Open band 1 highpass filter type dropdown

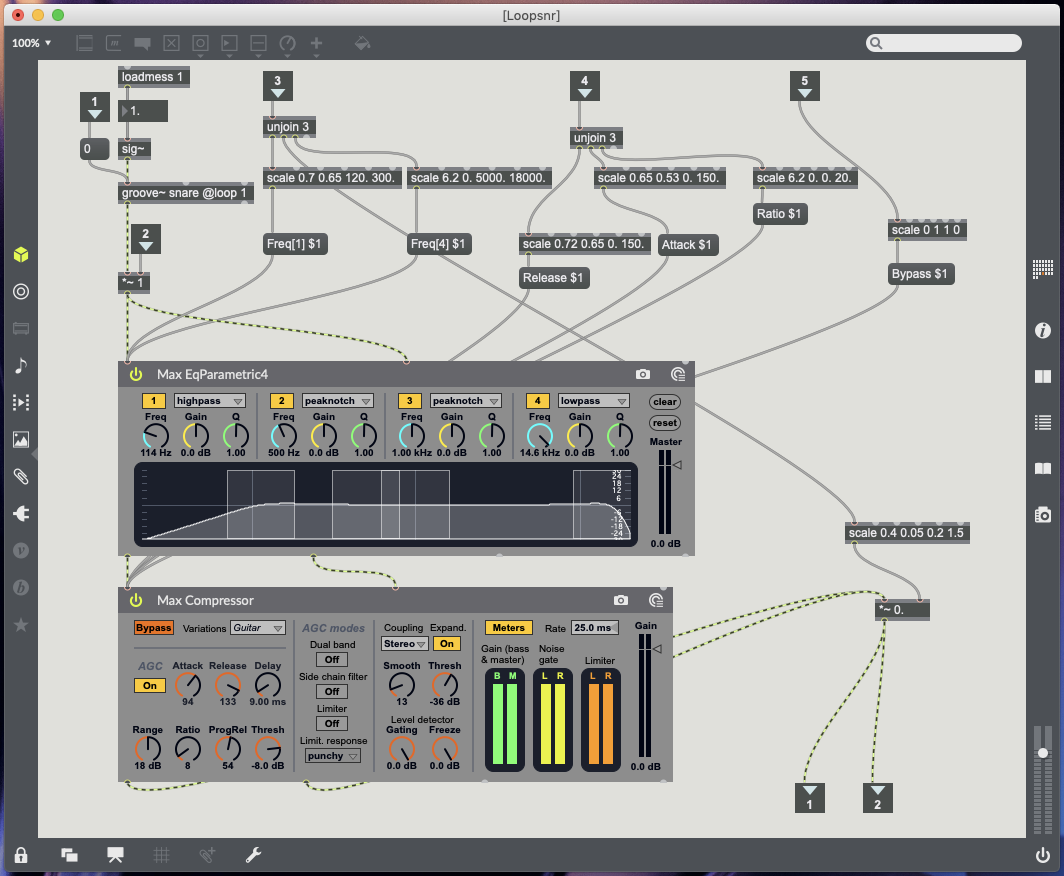210,401
